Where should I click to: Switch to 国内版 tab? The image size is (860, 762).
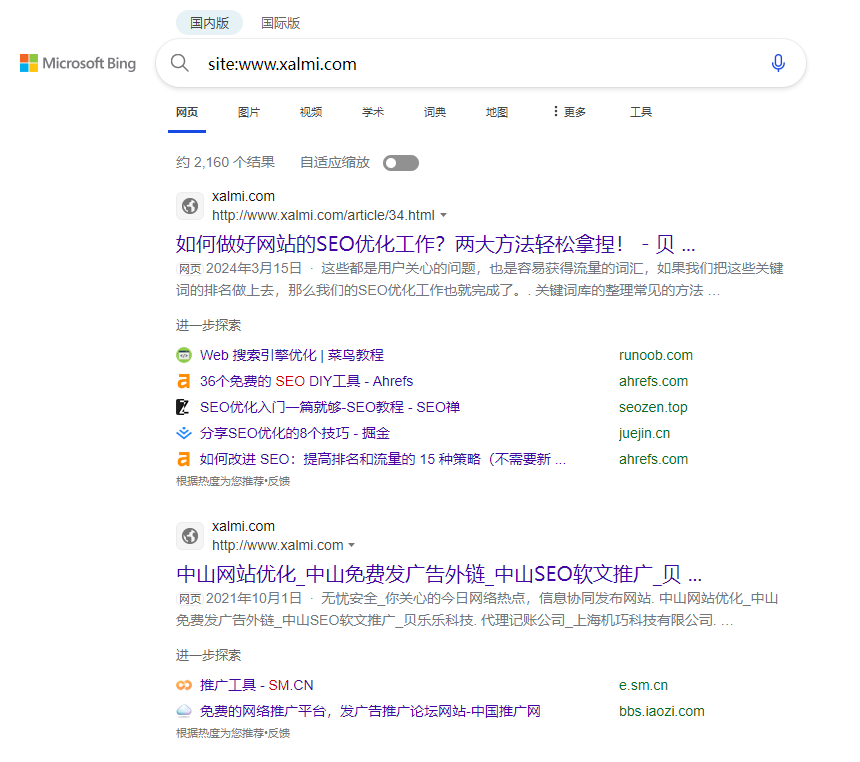(210, 23)
